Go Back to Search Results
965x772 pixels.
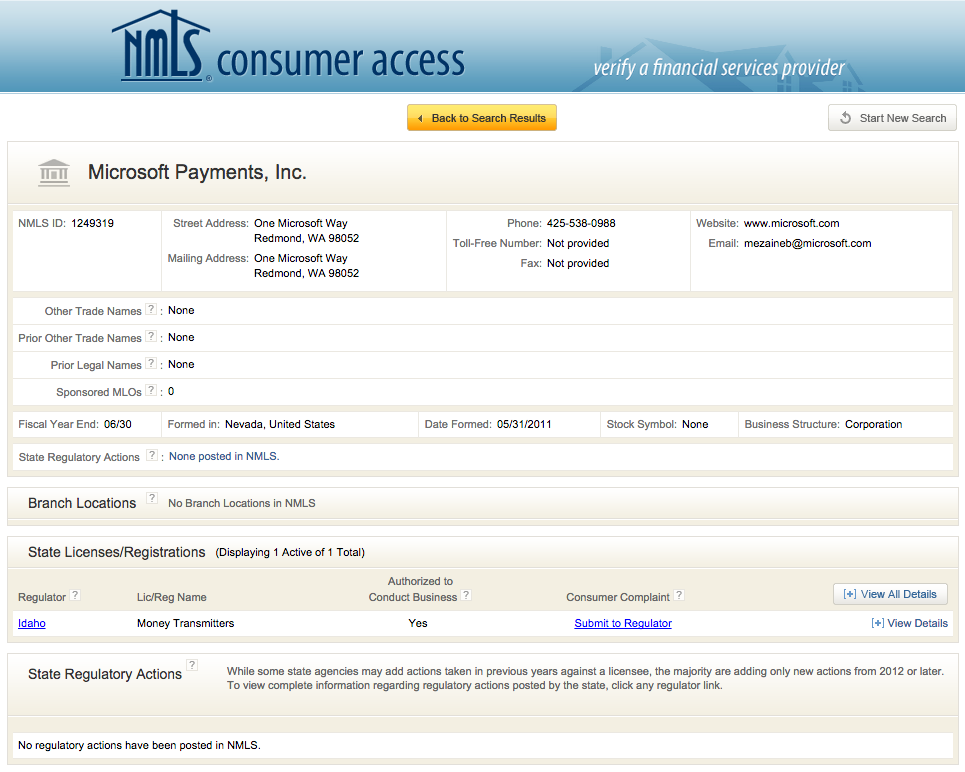481,118
